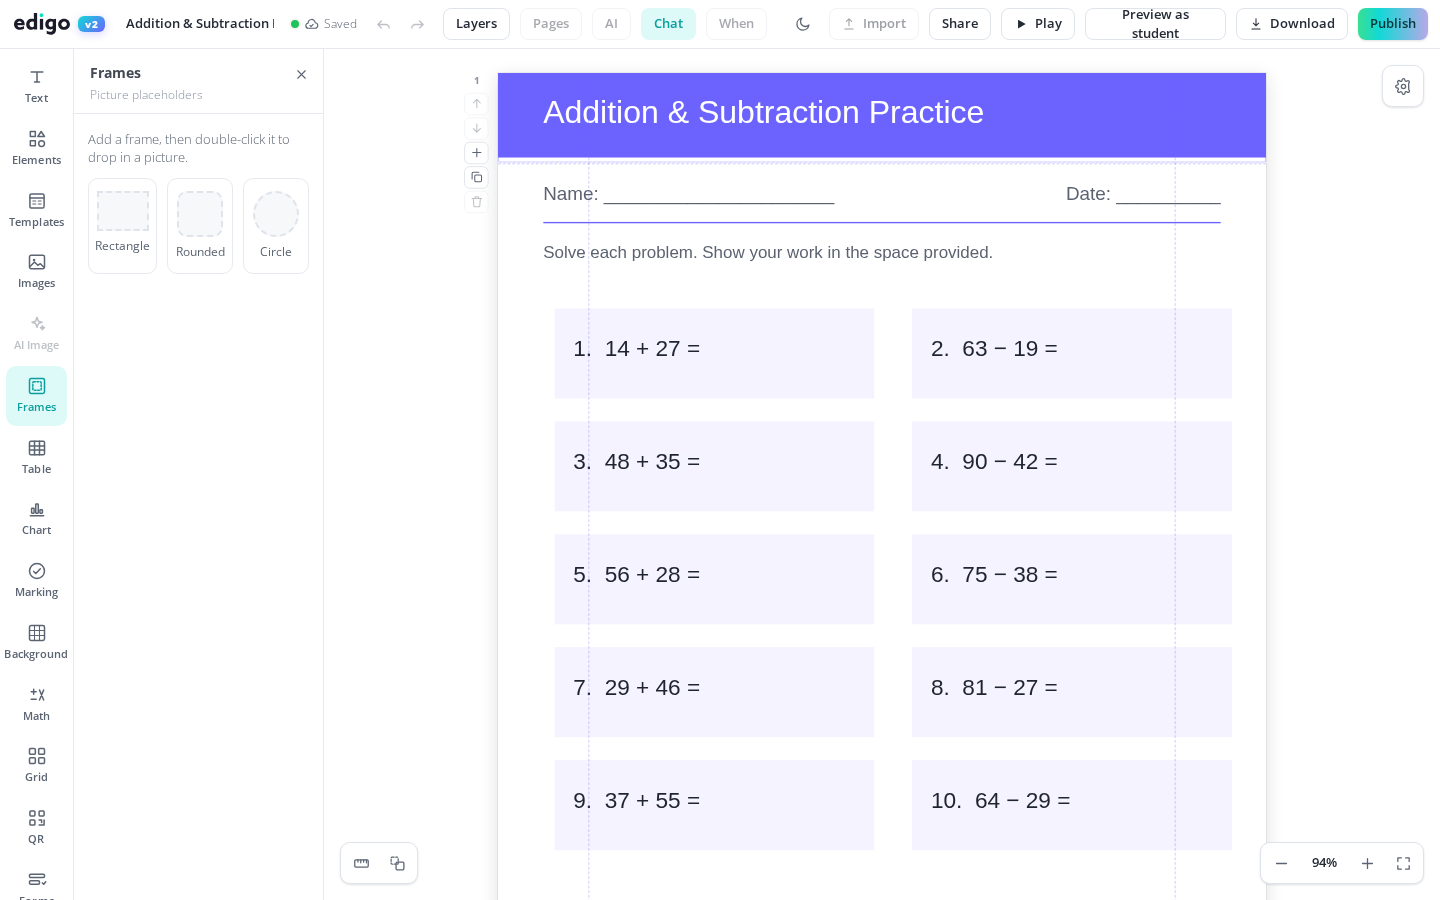The height and width of the screenshot is (900, 1440).
Task: Close the Frames panel
Action: click(301, 75)
